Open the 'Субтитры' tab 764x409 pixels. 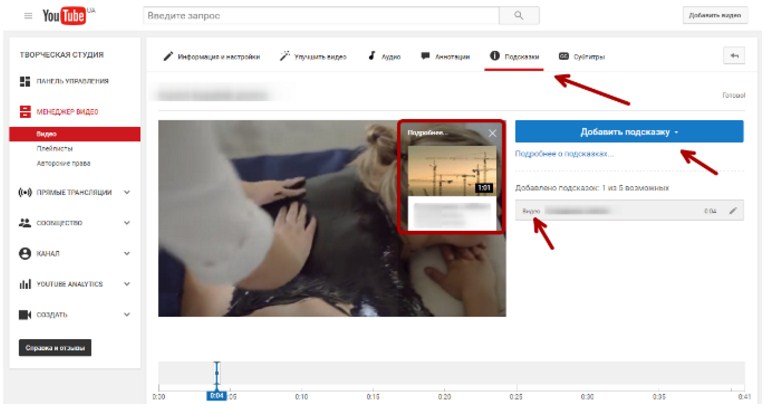click(582, 57)
